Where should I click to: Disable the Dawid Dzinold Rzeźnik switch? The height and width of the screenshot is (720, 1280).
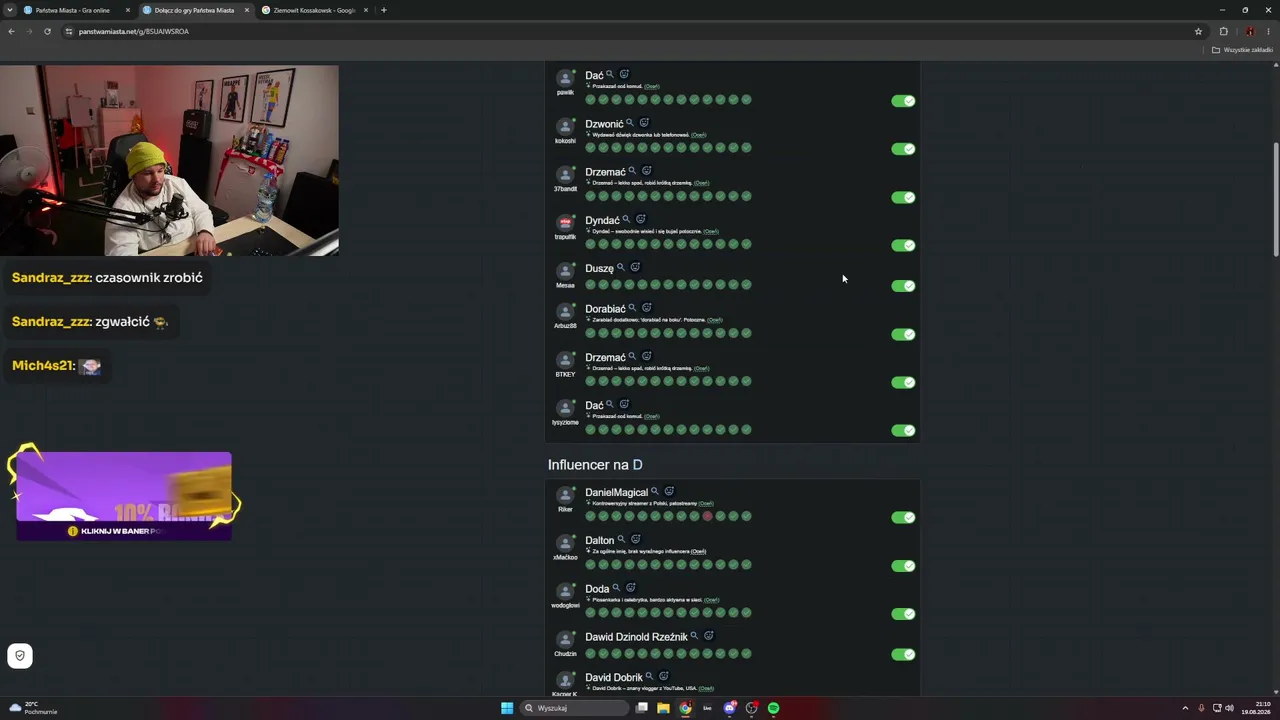pos(903,655)
